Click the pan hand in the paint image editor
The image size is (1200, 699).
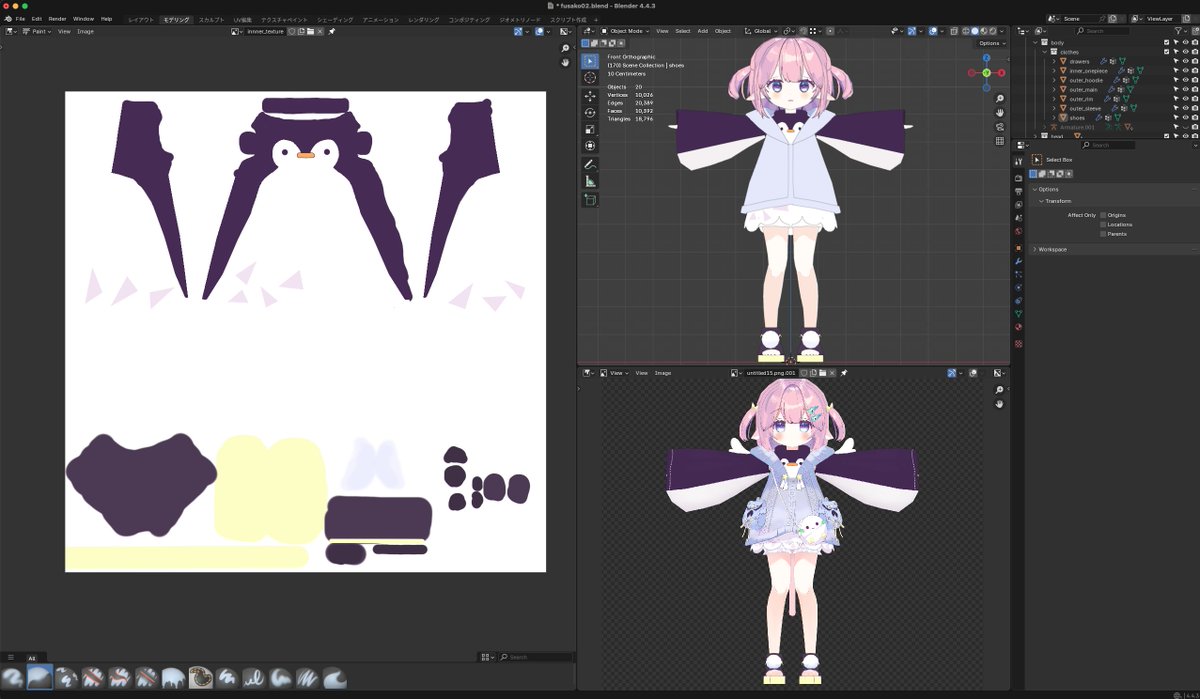click(x=566, y=62)
